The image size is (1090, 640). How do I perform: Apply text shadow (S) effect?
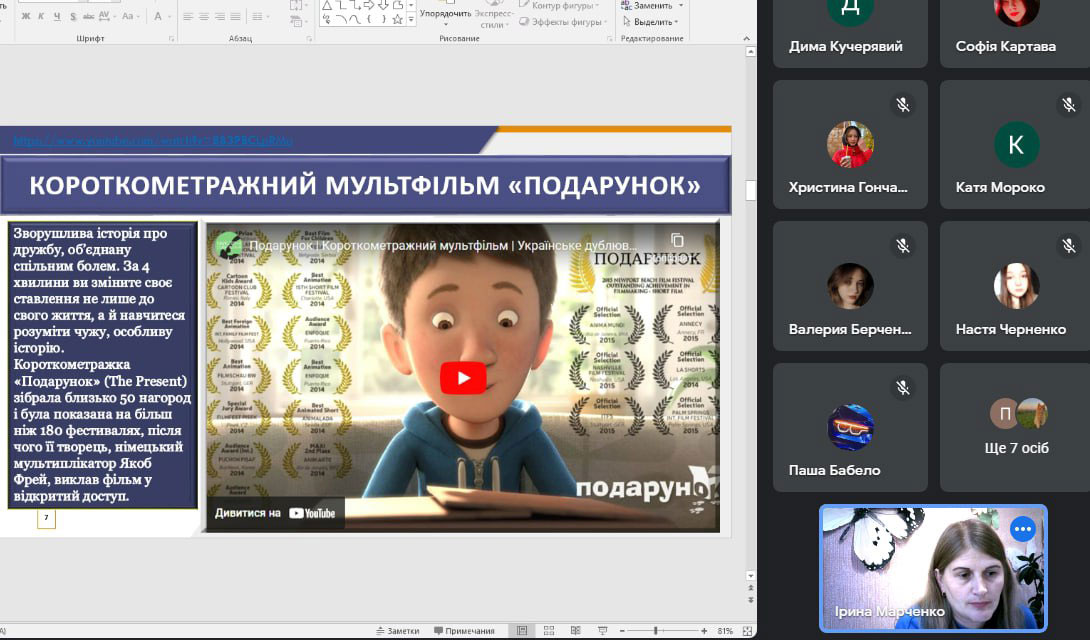pos(73,16)
